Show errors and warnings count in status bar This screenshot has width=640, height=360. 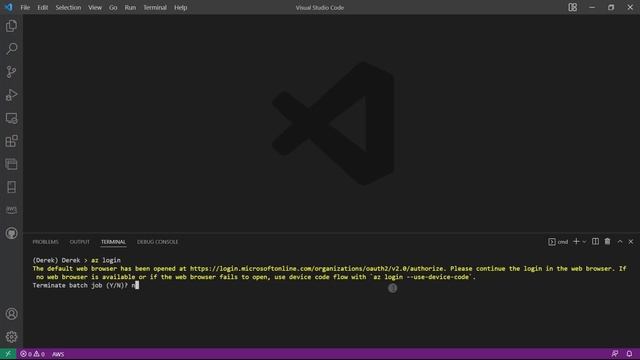[32, 354]
